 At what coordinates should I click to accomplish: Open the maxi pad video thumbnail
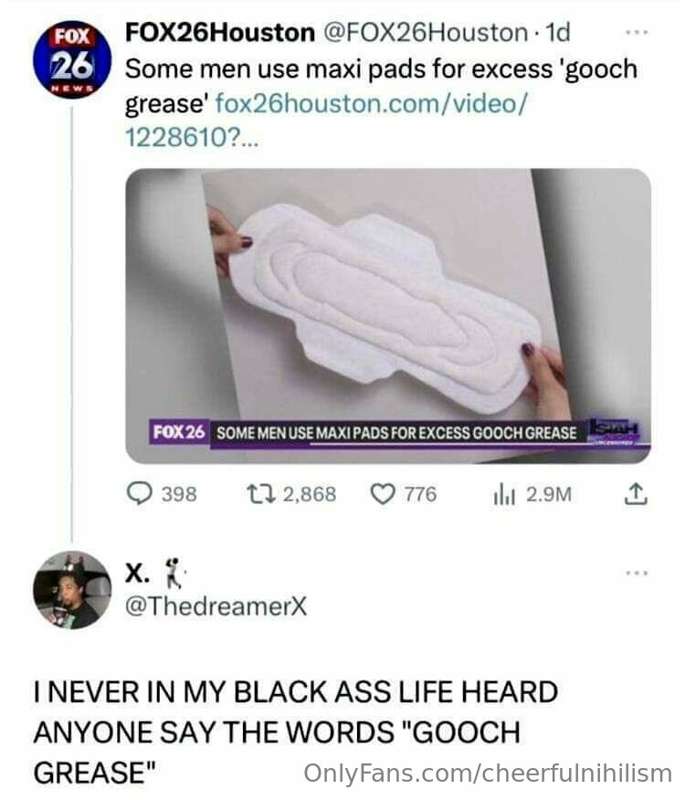point(388,316)
